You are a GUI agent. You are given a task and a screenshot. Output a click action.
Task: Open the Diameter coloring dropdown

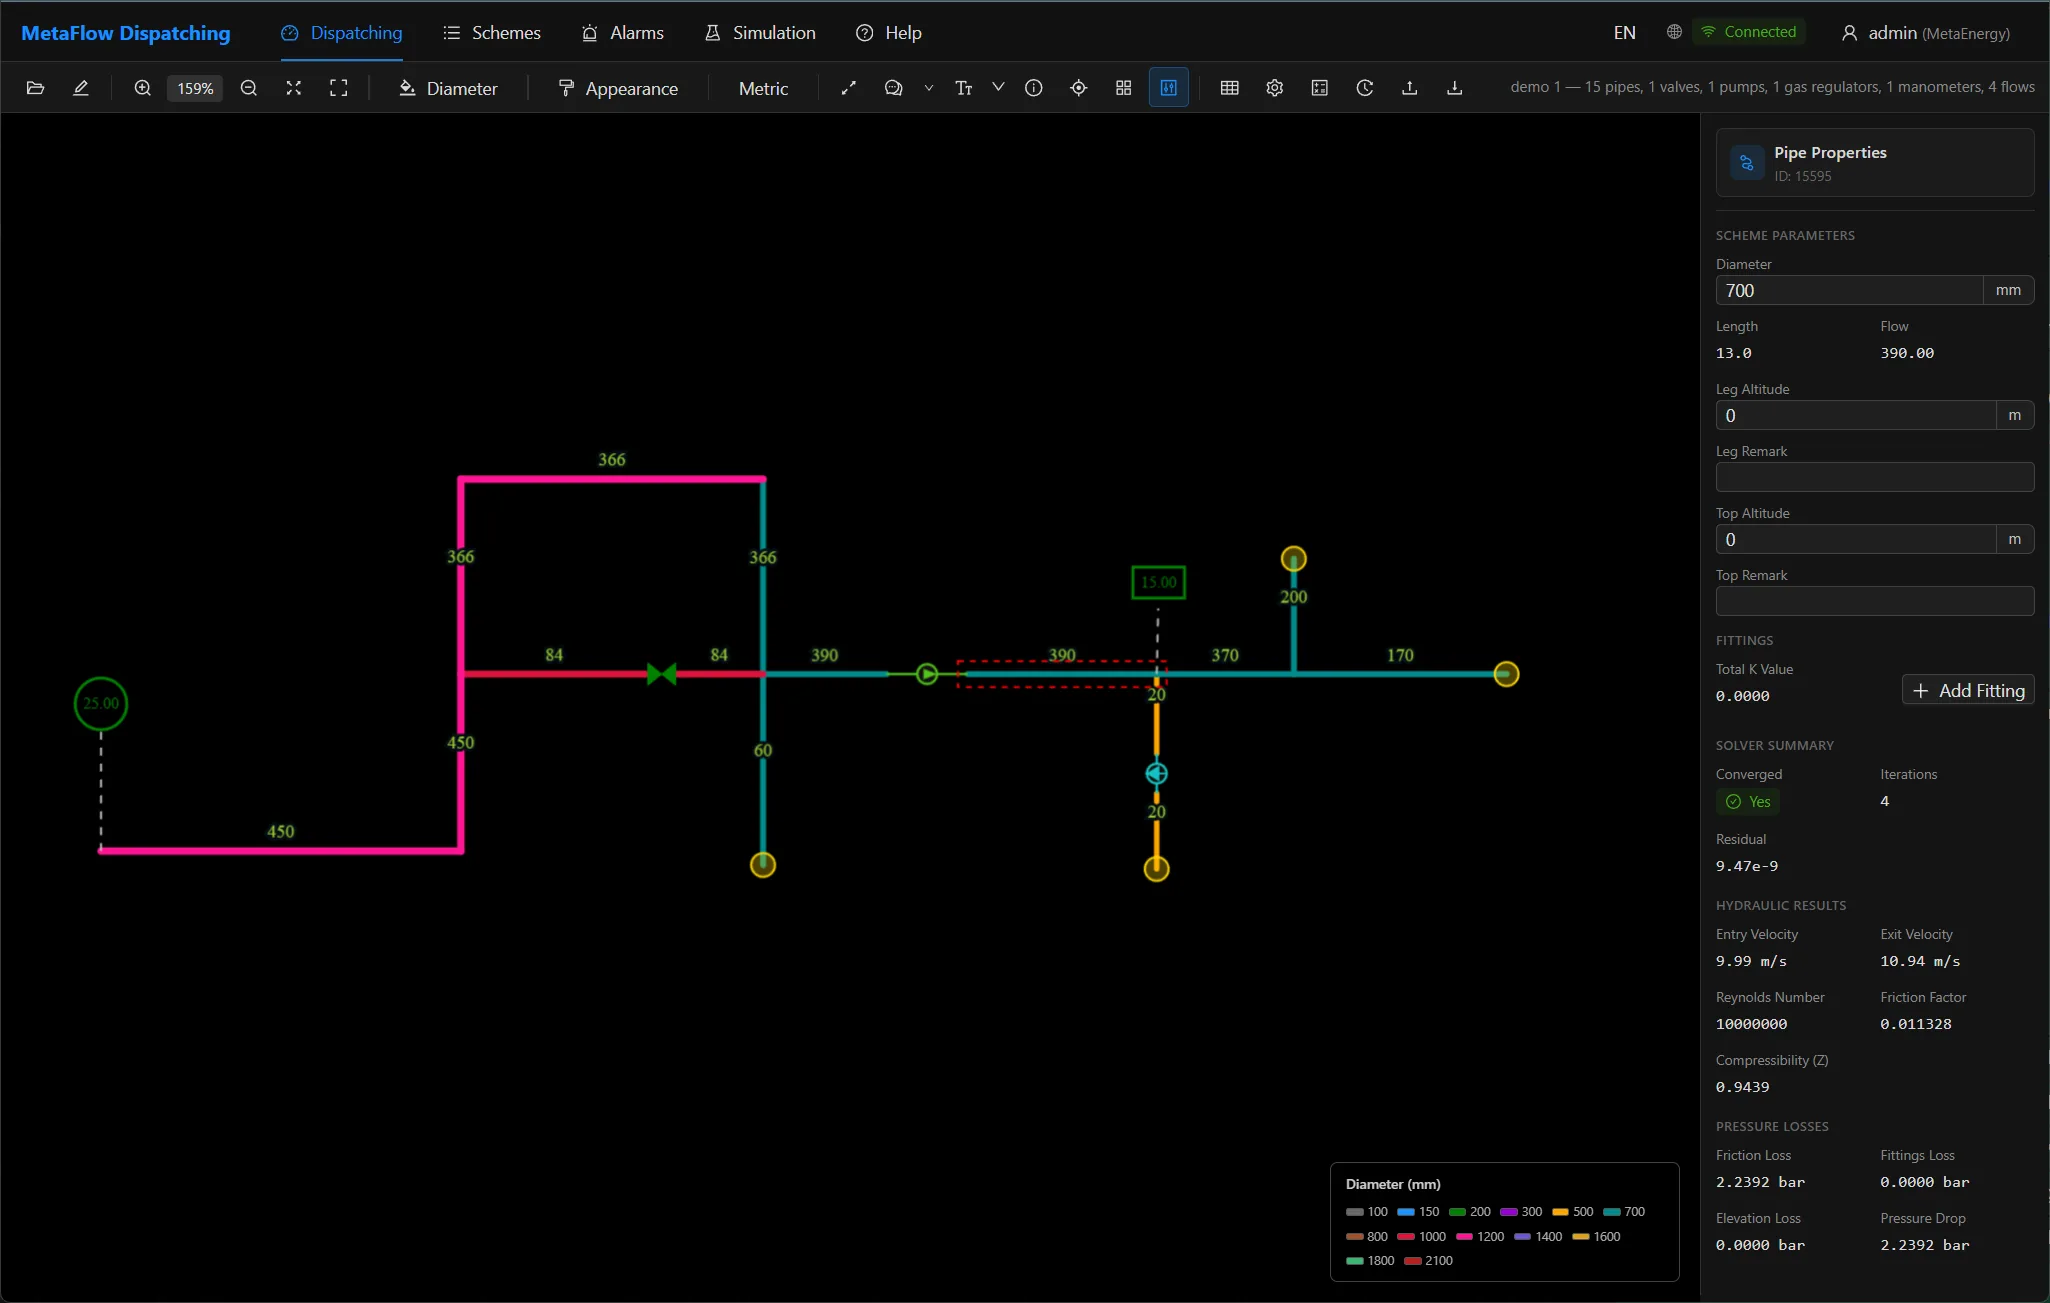coord(448,88)
